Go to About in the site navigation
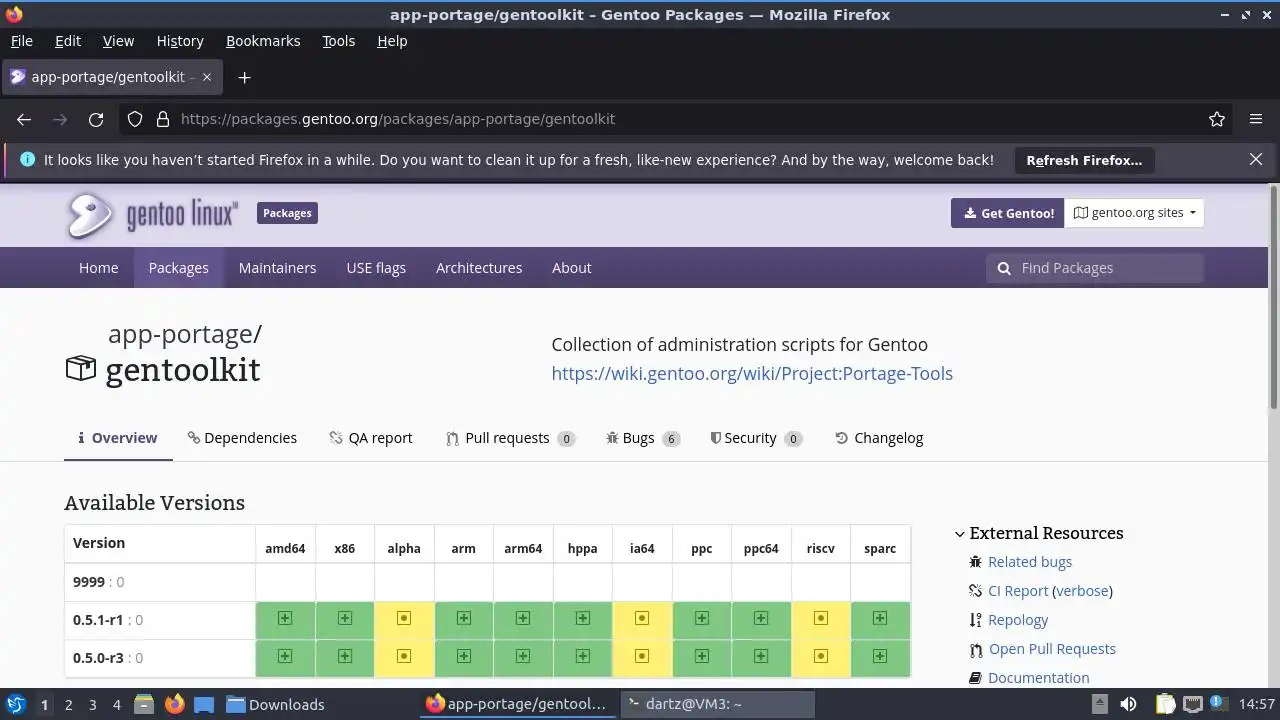The width and height of the screenshot is (1280, 720). pos(572,268)
